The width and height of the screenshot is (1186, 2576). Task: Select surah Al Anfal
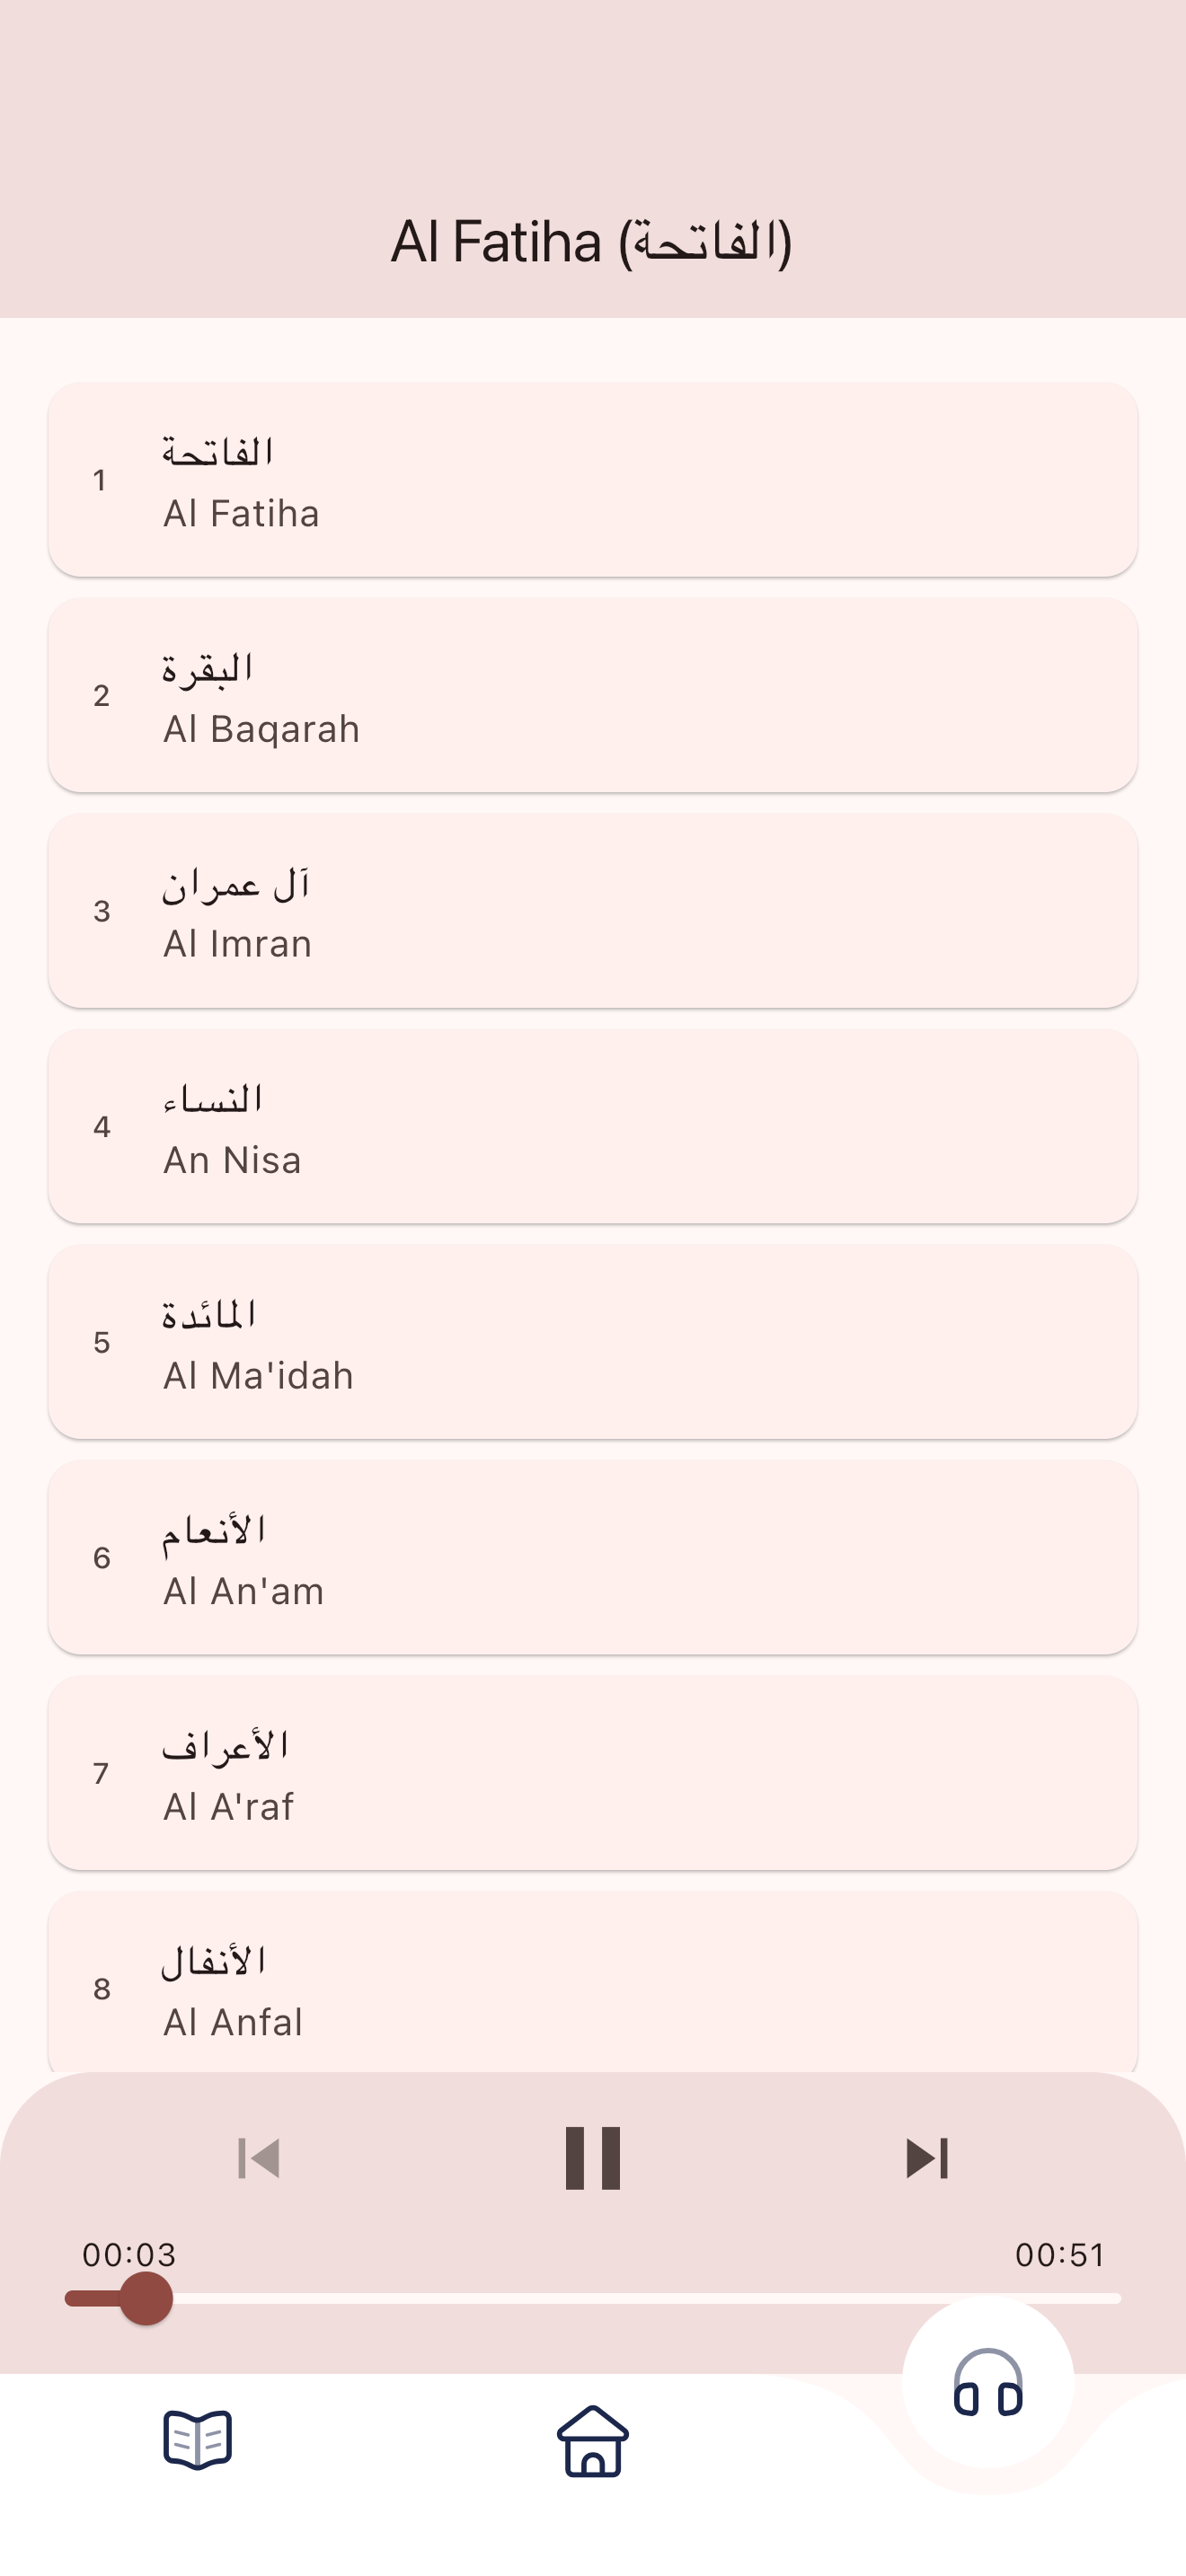point(592,1985)
